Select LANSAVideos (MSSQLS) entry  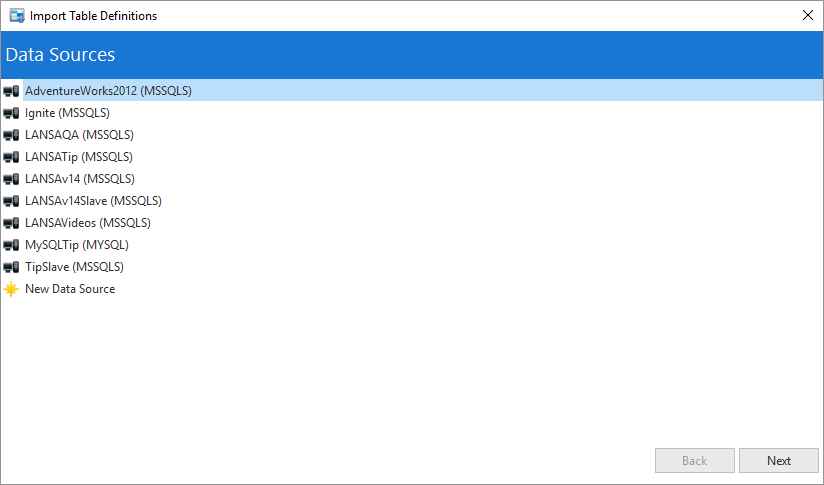[x=88, y=223]
